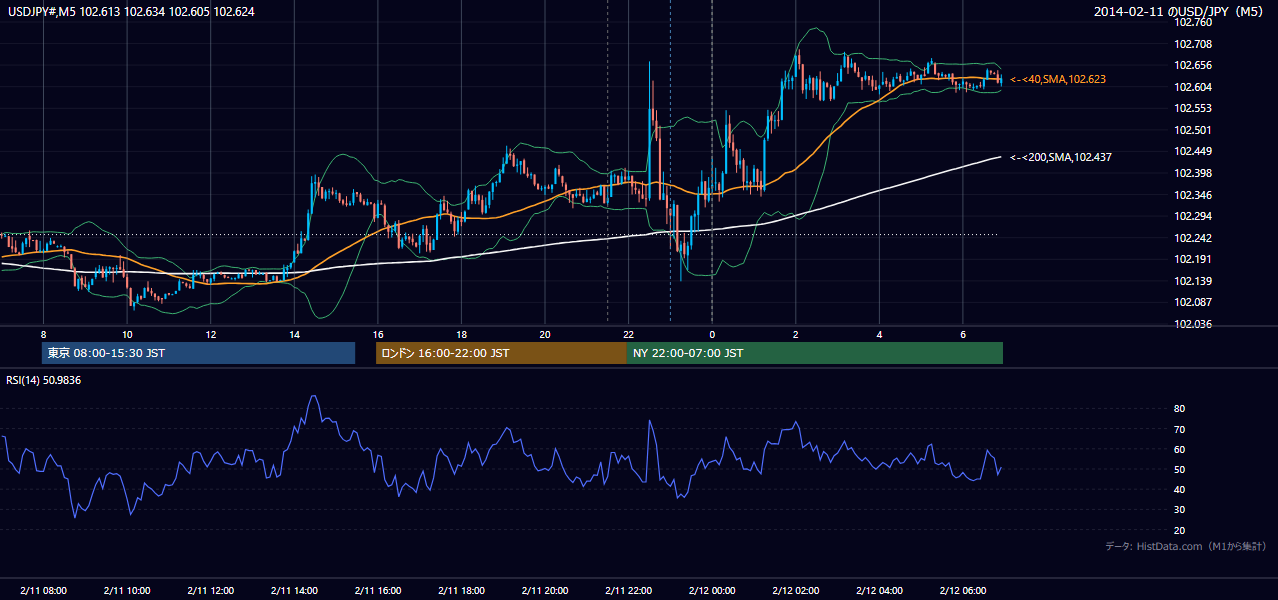Click price axis value 102.191
Viewport: 1278px width, 600px height.
(x=1195, y=259)
